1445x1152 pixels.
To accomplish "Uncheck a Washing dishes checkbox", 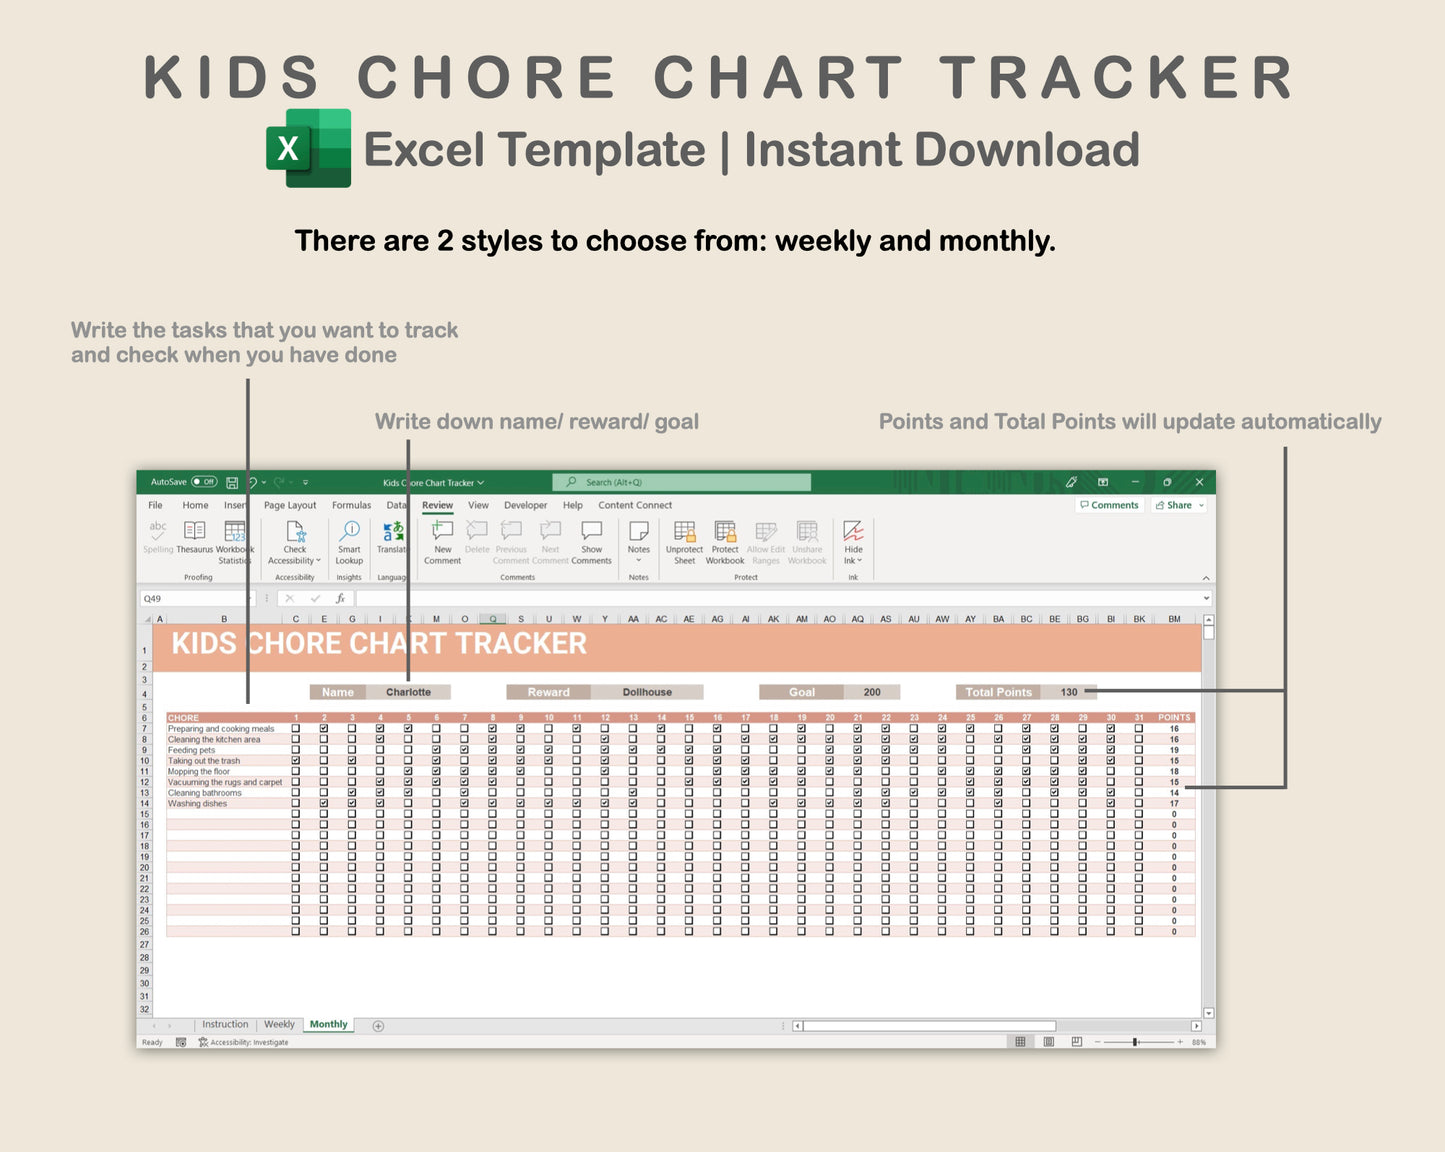I will [324, 802].
